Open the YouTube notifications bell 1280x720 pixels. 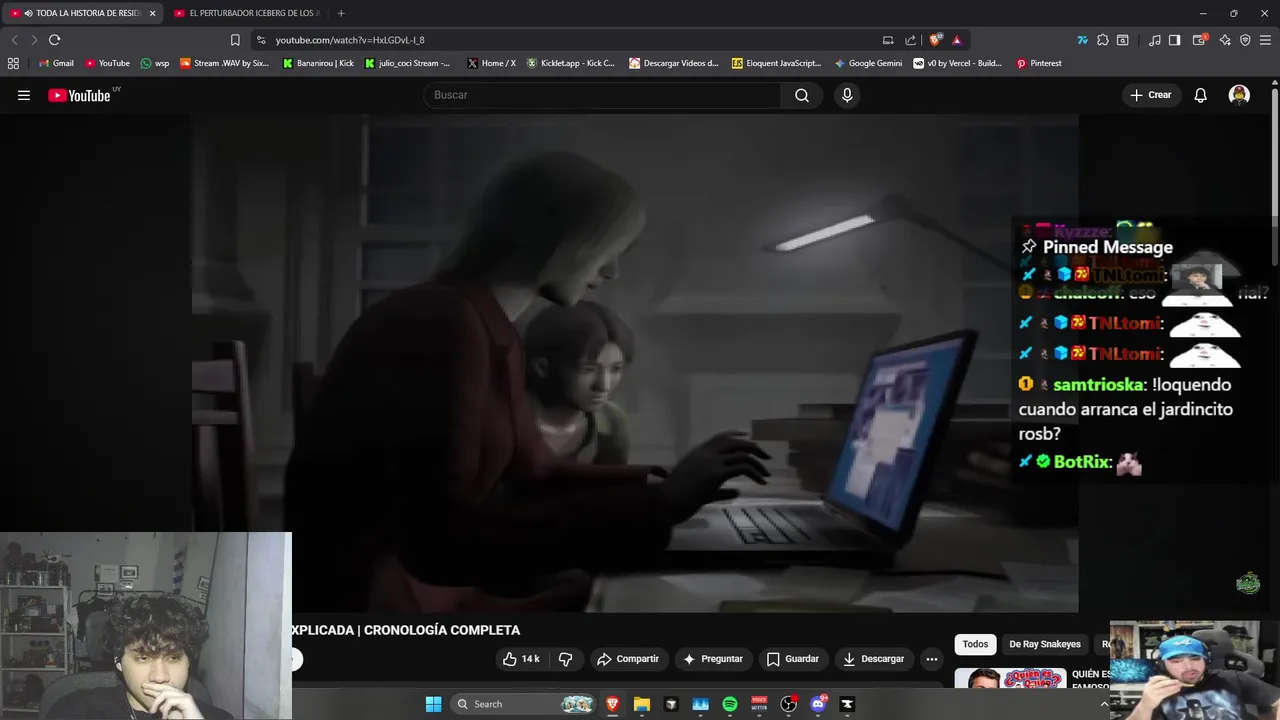pos(1200,95)
